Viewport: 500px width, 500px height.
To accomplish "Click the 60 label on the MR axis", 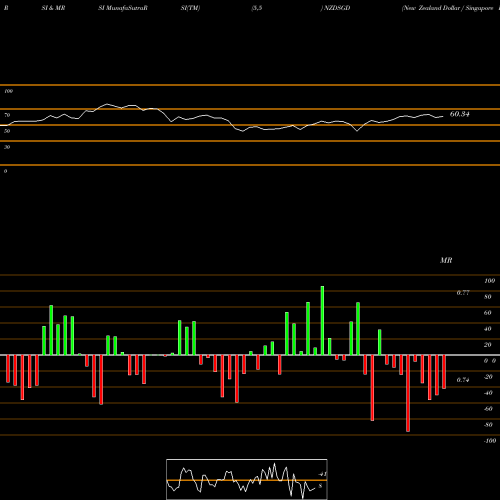I will (488, 313).
